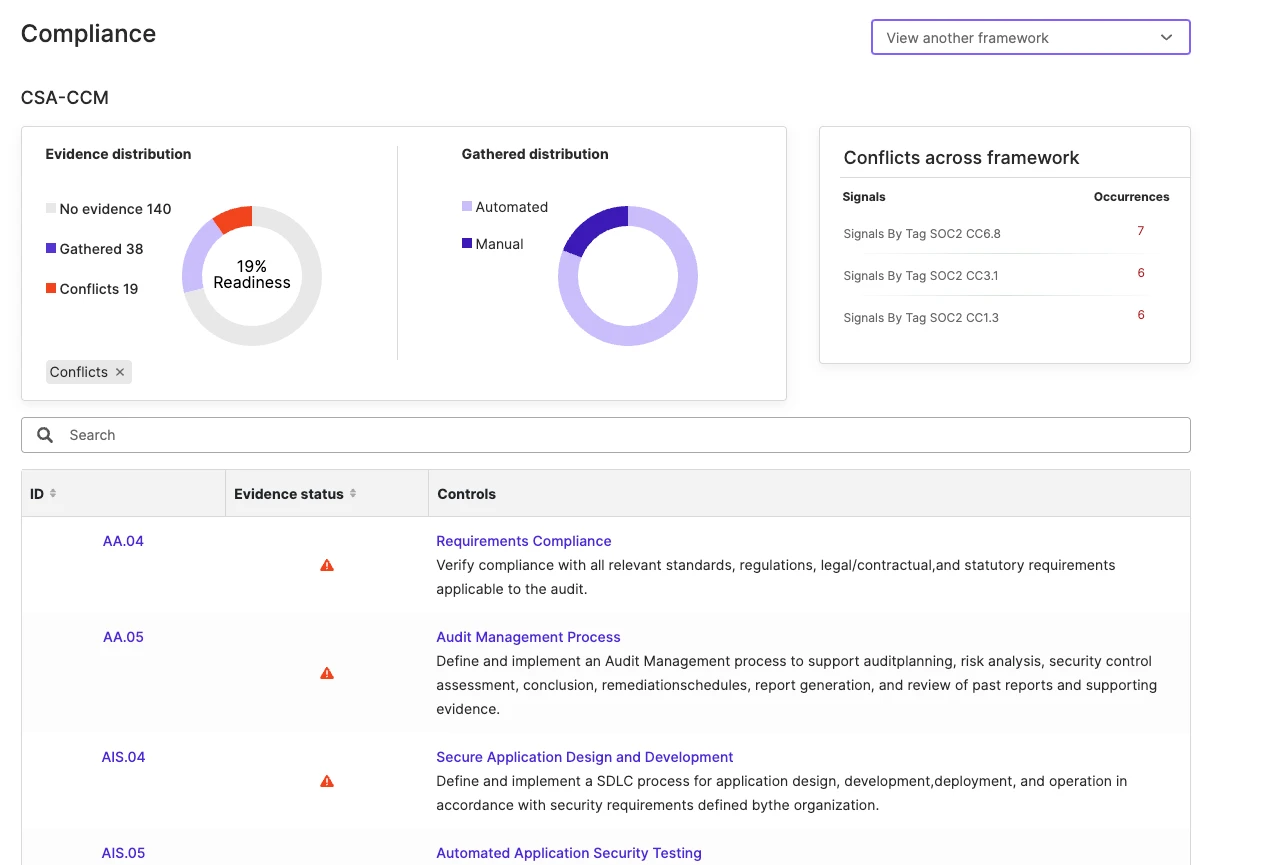Open the View another framework dropdown
This screenshot has height=865, width=1272.
pos(1030,38)
